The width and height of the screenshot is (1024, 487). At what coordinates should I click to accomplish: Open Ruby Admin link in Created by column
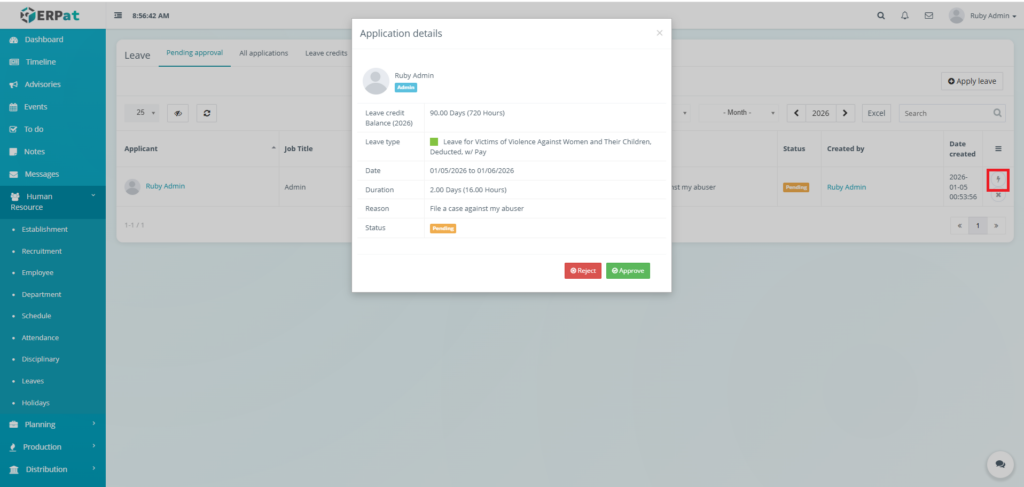(846, 187)
